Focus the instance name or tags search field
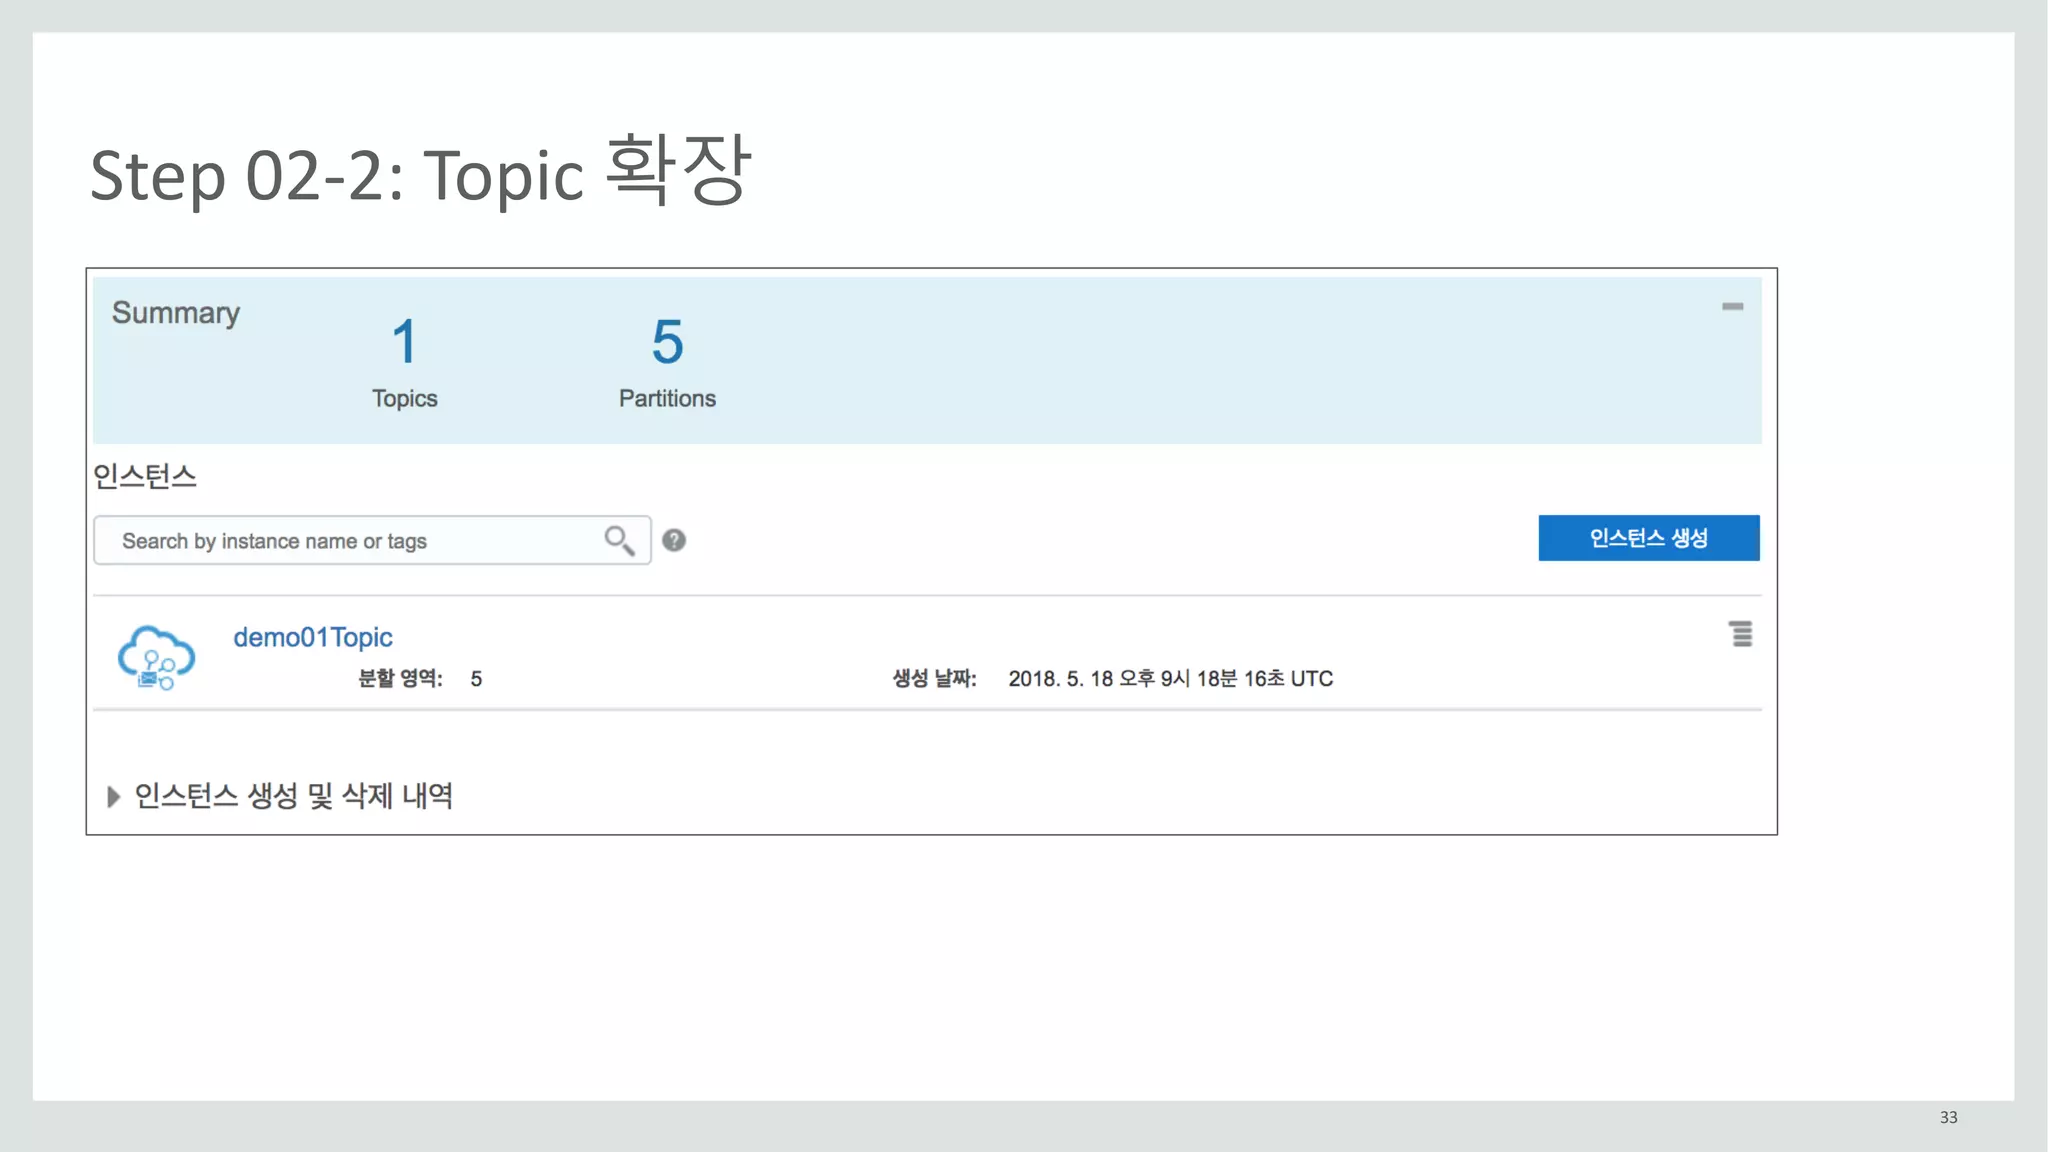The width and height of the screenshot is (2048, 1152). click(350, 541)
